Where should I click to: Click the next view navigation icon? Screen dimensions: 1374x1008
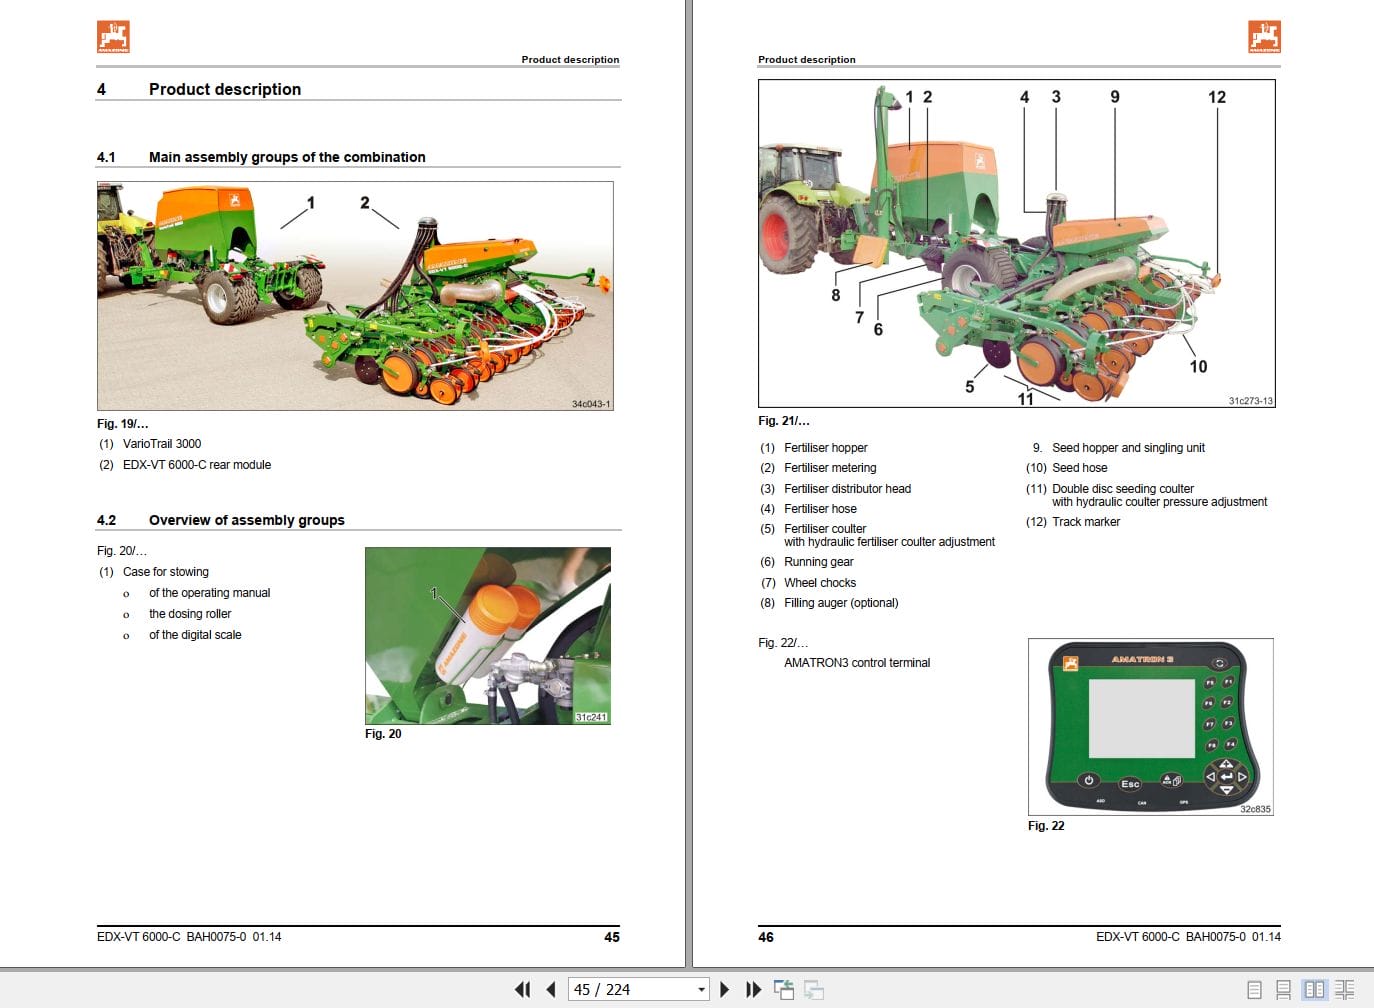814,989
